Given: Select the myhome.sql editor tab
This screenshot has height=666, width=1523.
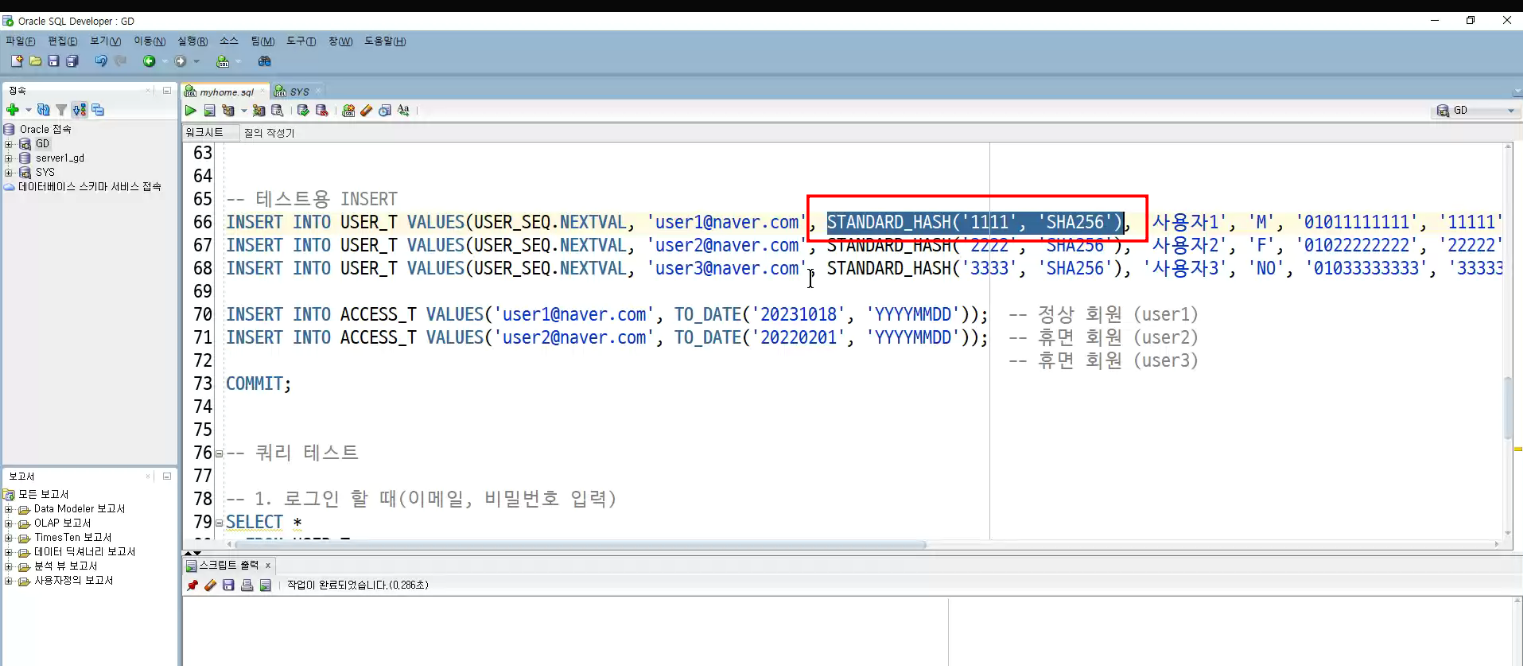Looking at the screenshot, I should tap(226, 92).
